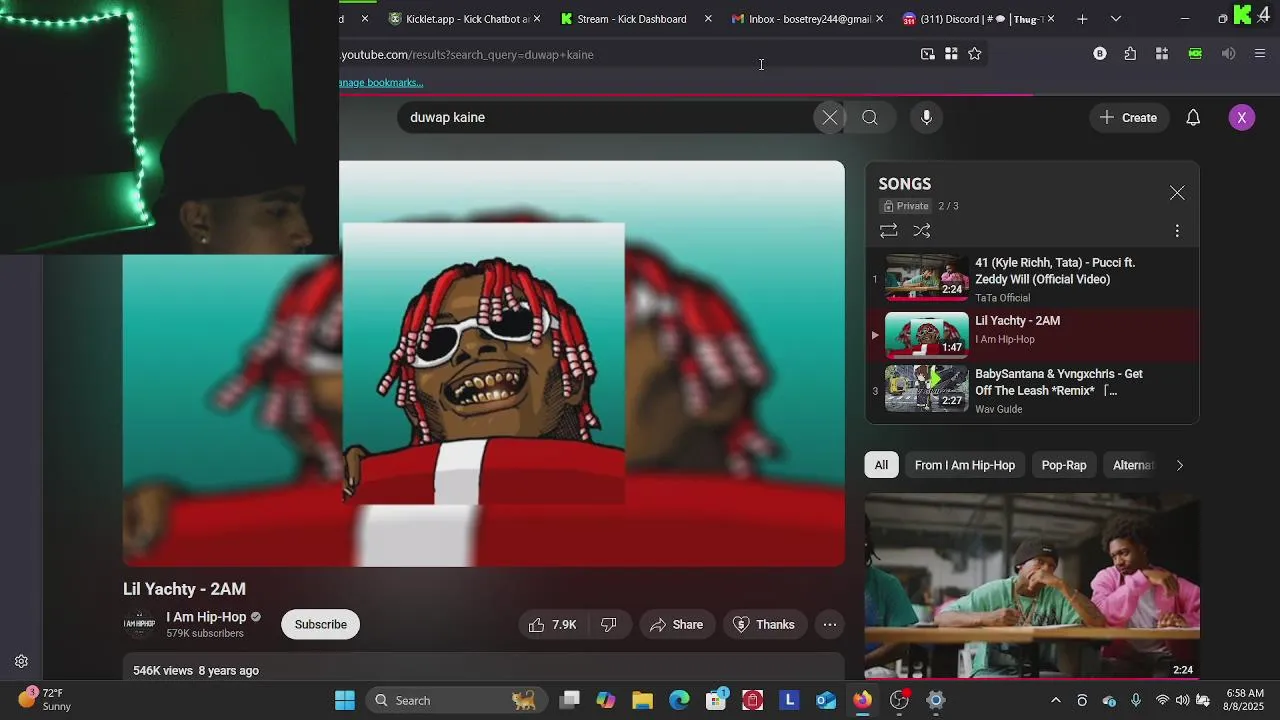Open list all tabs dropdown
This screenshot has height=720, width=1280.
point(1116,19)
